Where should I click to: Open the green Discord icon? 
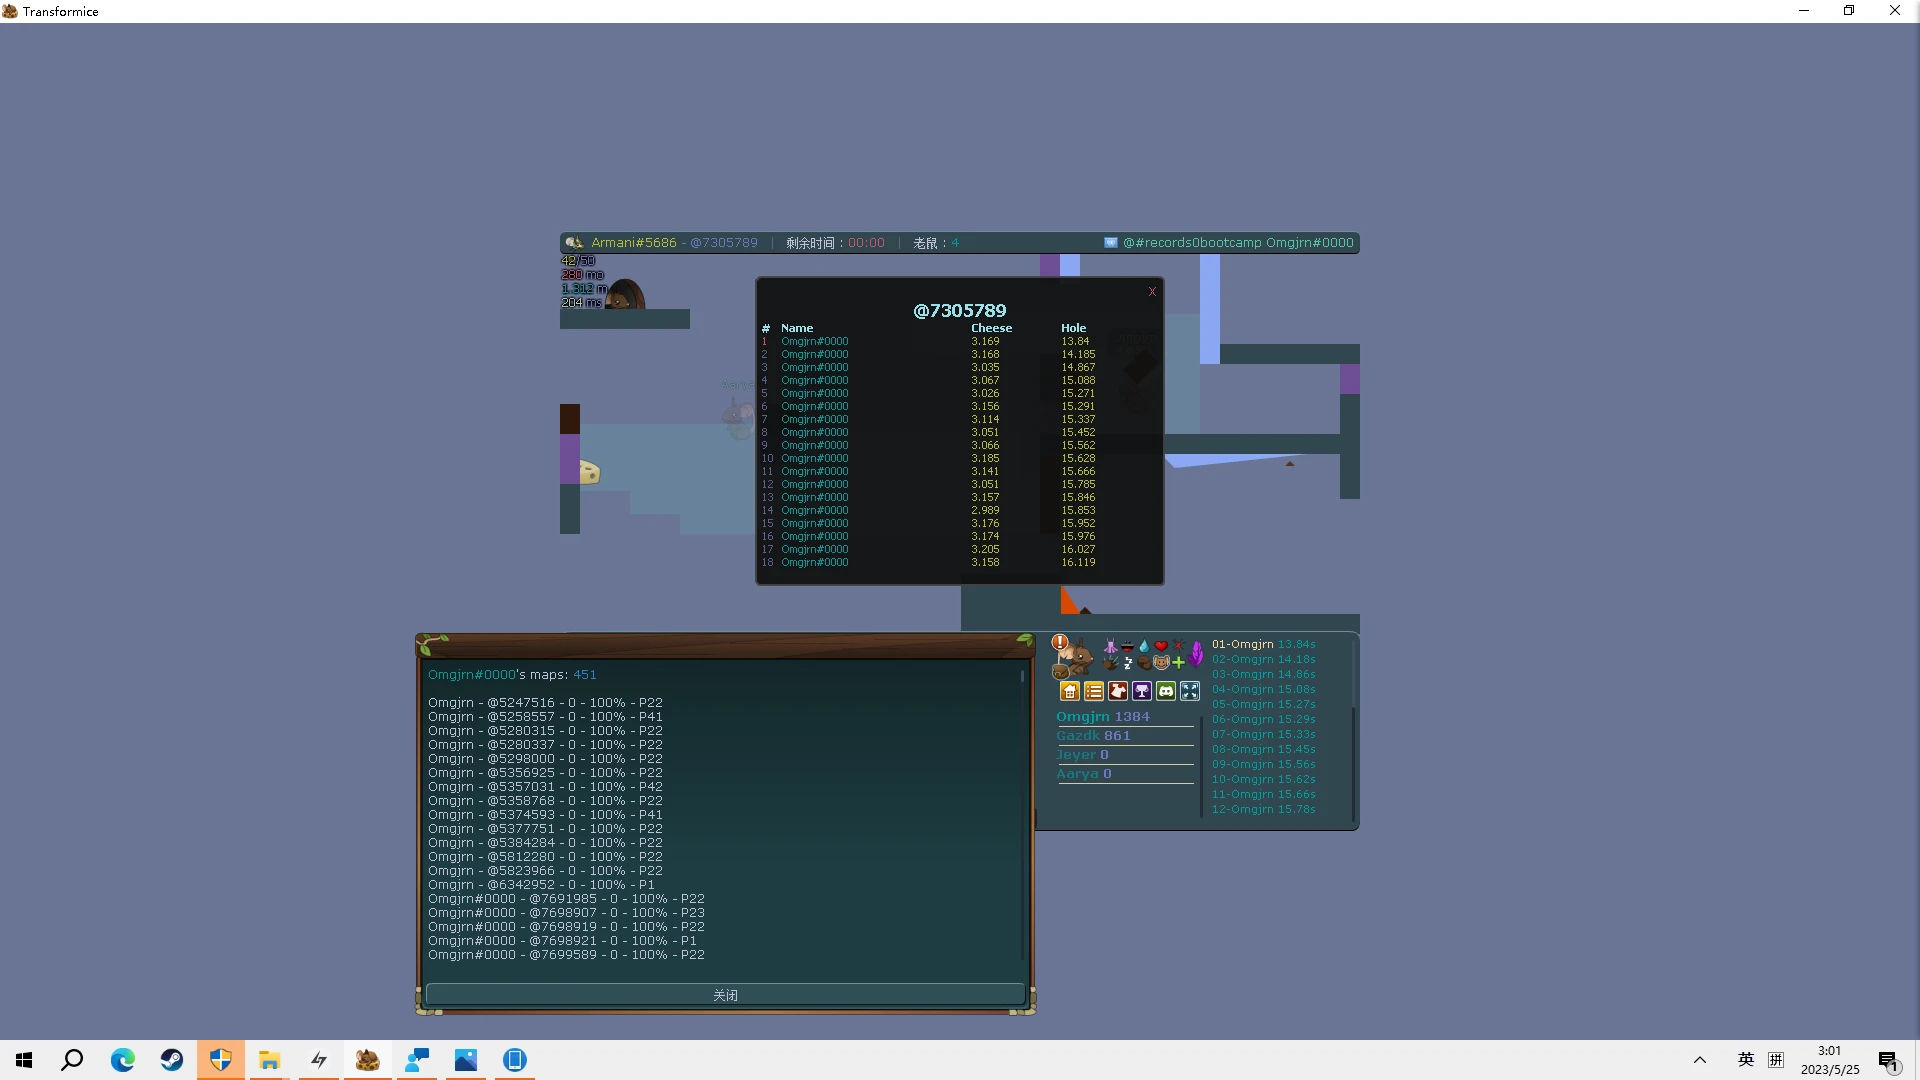coord(1166,691)
